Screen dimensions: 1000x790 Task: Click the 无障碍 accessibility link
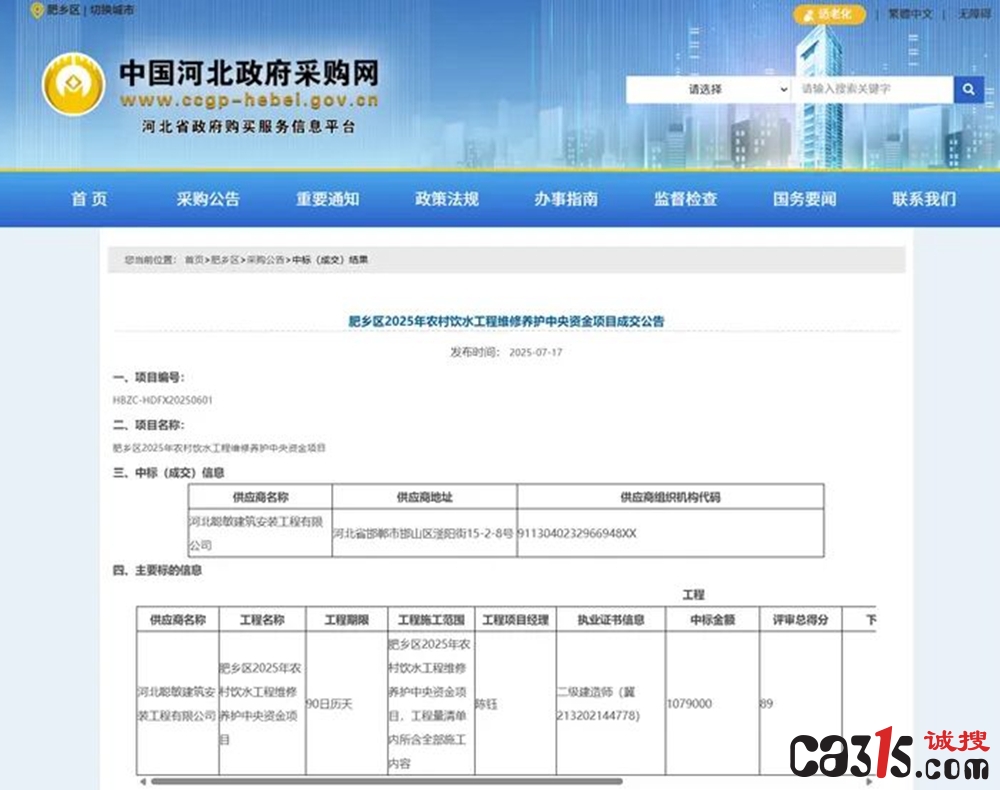[x=974, y=13]
